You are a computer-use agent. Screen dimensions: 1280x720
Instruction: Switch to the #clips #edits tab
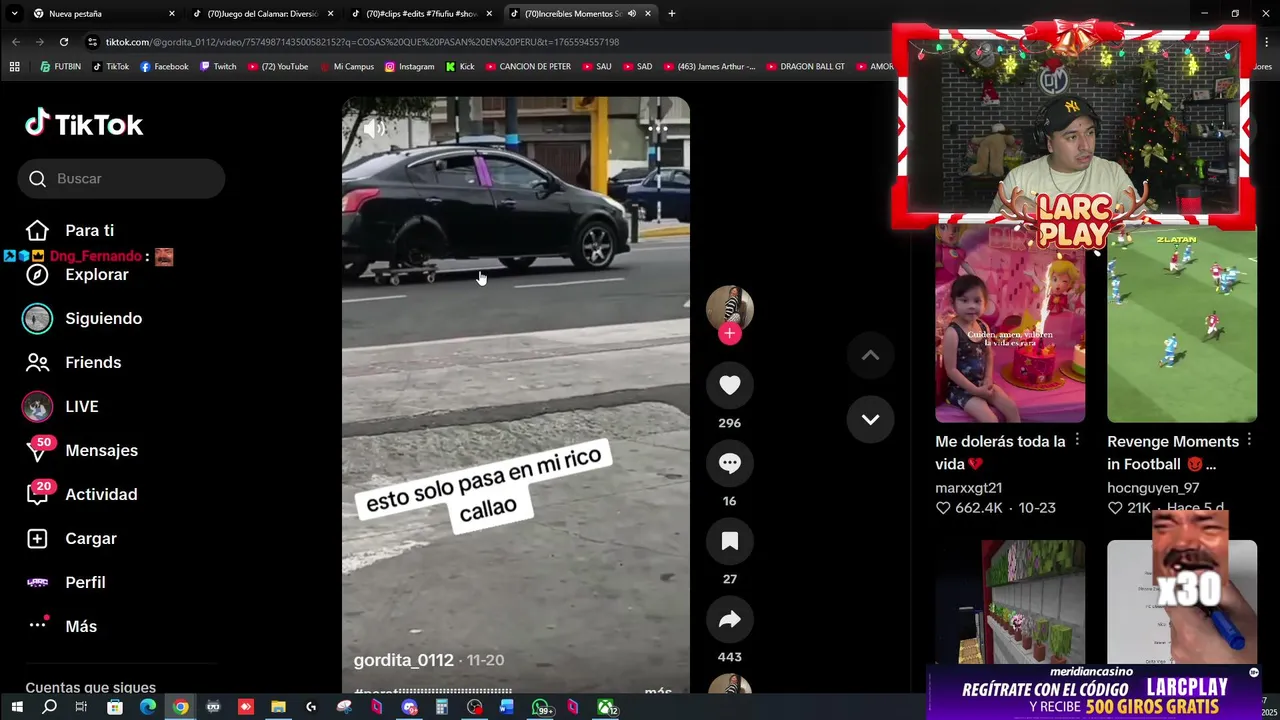(421, 14)
